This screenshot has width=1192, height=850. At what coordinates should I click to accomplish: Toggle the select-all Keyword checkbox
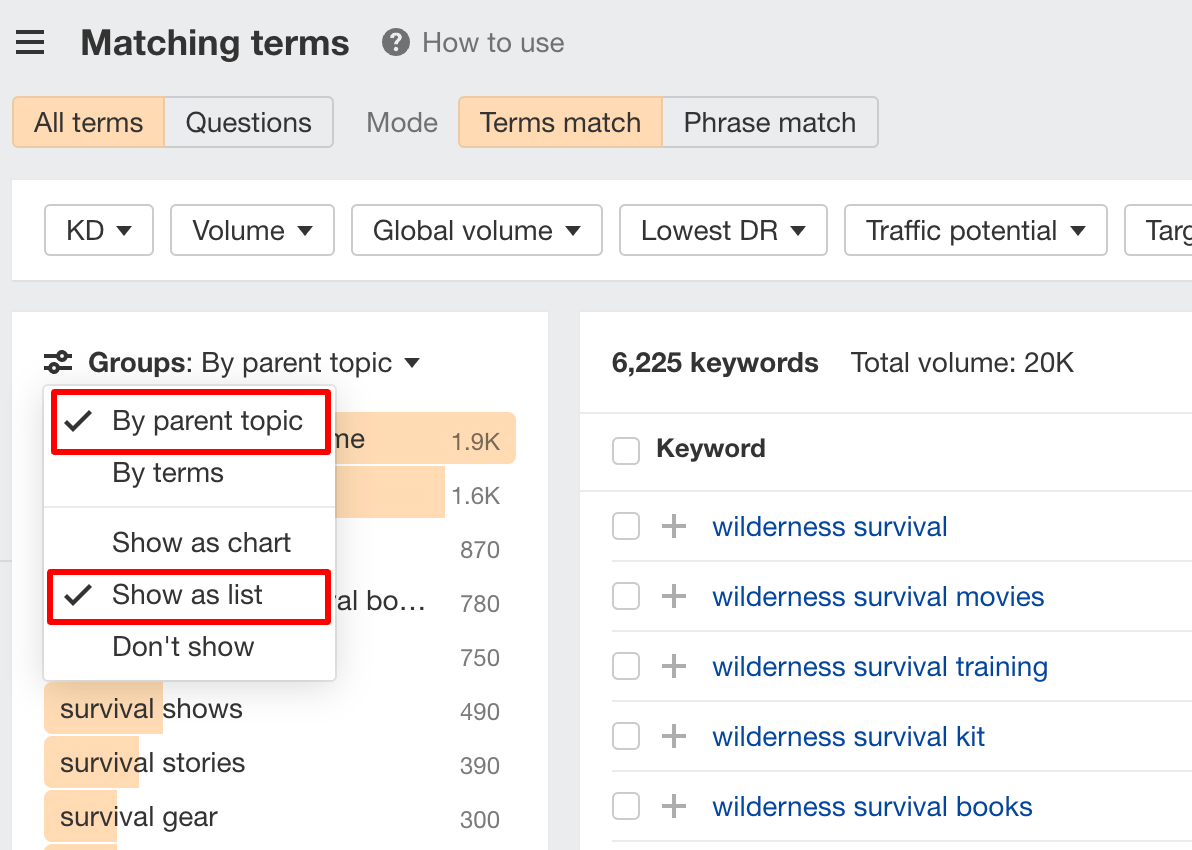(626, 450)
